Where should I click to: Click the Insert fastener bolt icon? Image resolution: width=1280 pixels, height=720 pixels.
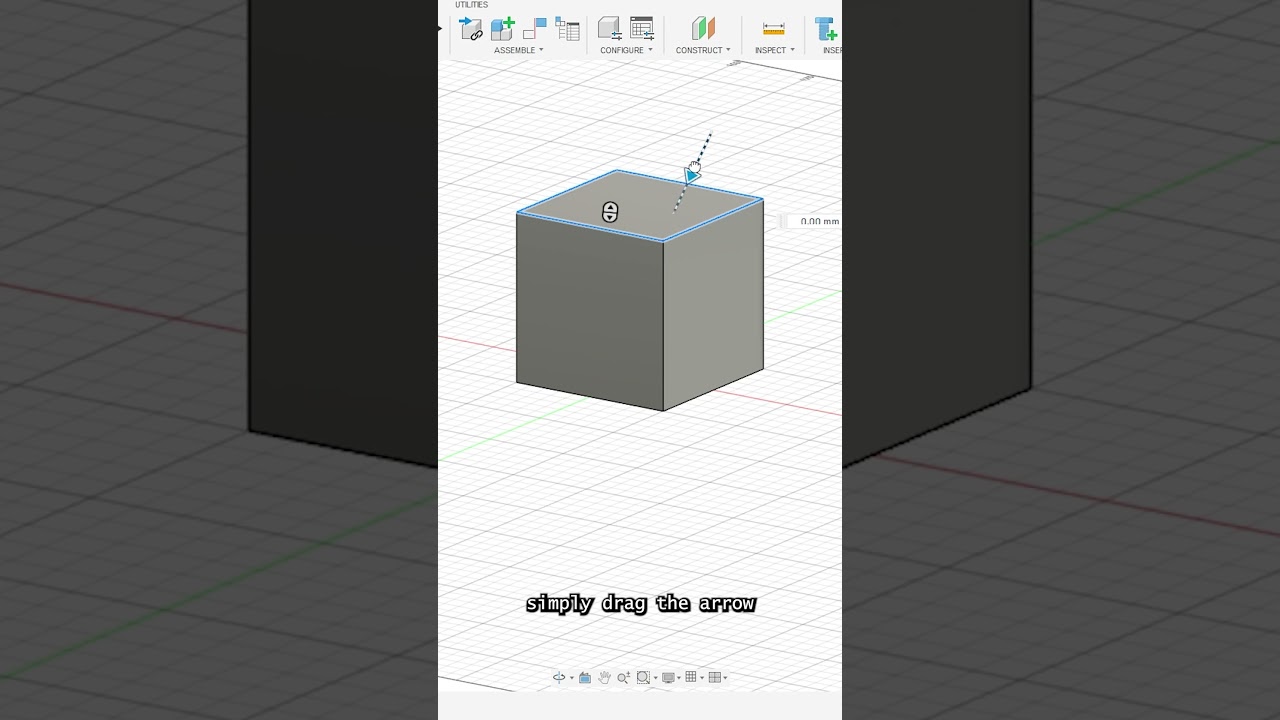point(826,29)
